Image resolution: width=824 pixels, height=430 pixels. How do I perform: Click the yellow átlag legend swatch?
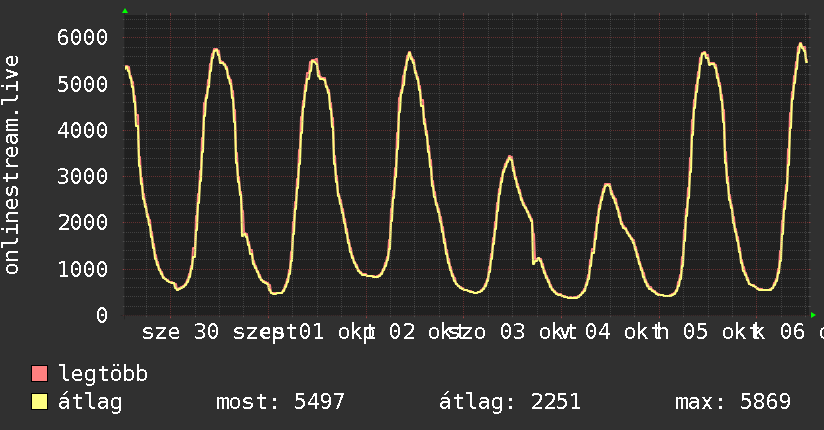click(40, 402)
